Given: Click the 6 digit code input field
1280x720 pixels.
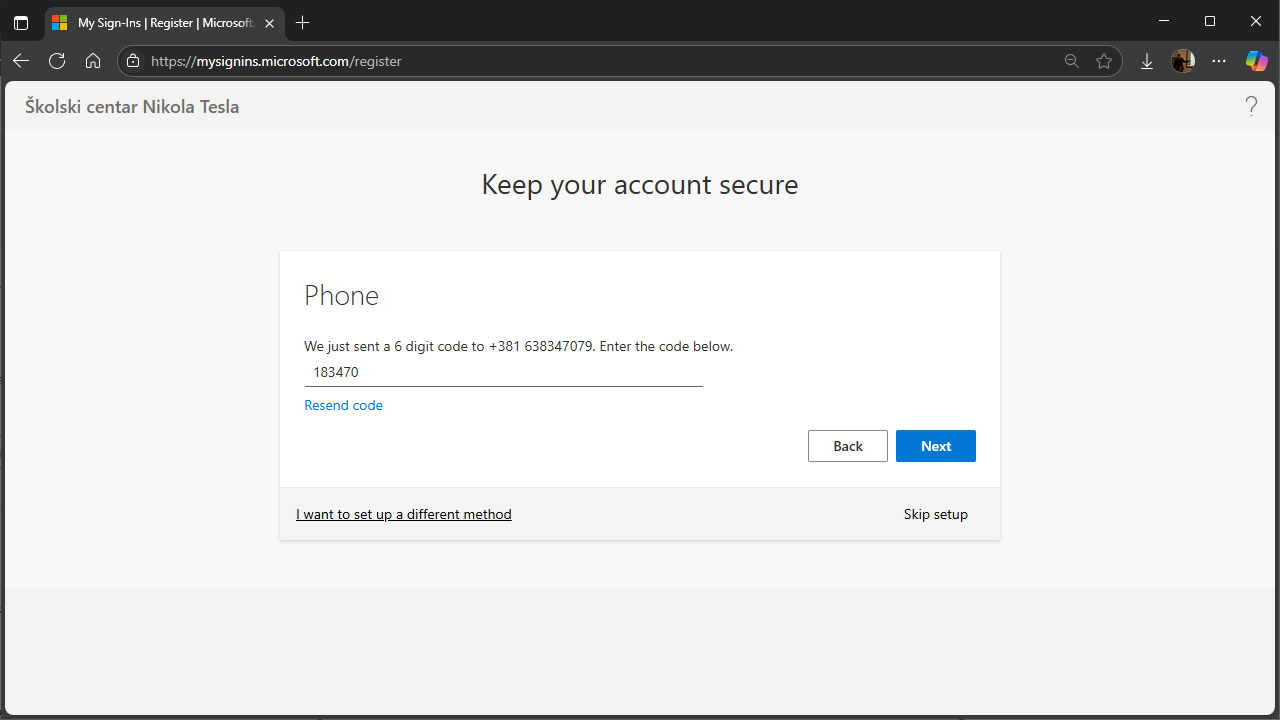Looking at the screenshot, I should [x=504, y=372].
